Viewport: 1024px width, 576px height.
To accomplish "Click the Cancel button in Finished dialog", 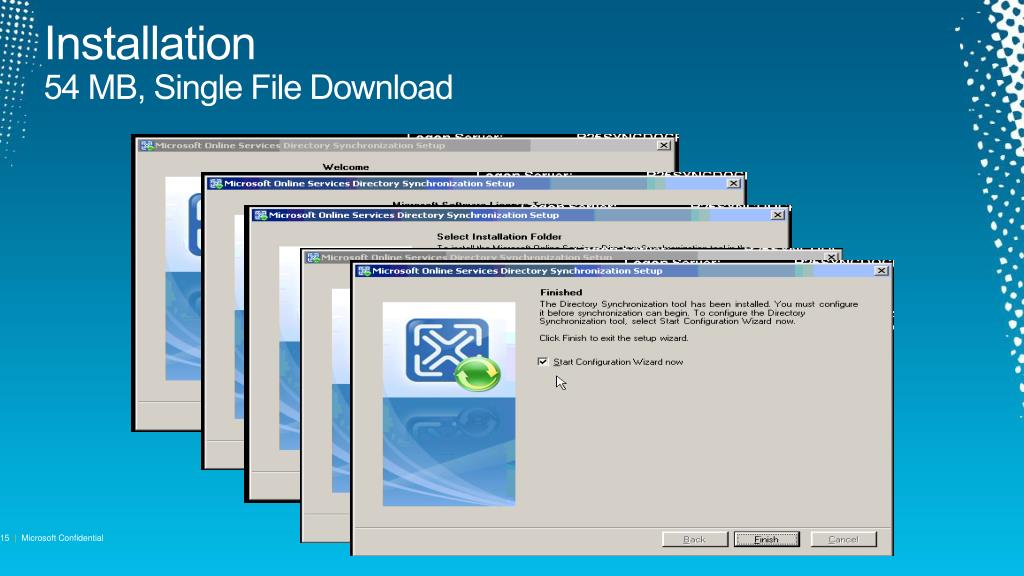I will click(843, 539).
